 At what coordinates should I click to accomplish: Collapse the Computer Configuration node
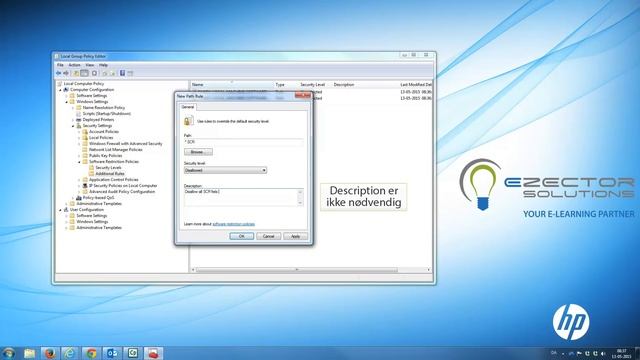(60, 90)
